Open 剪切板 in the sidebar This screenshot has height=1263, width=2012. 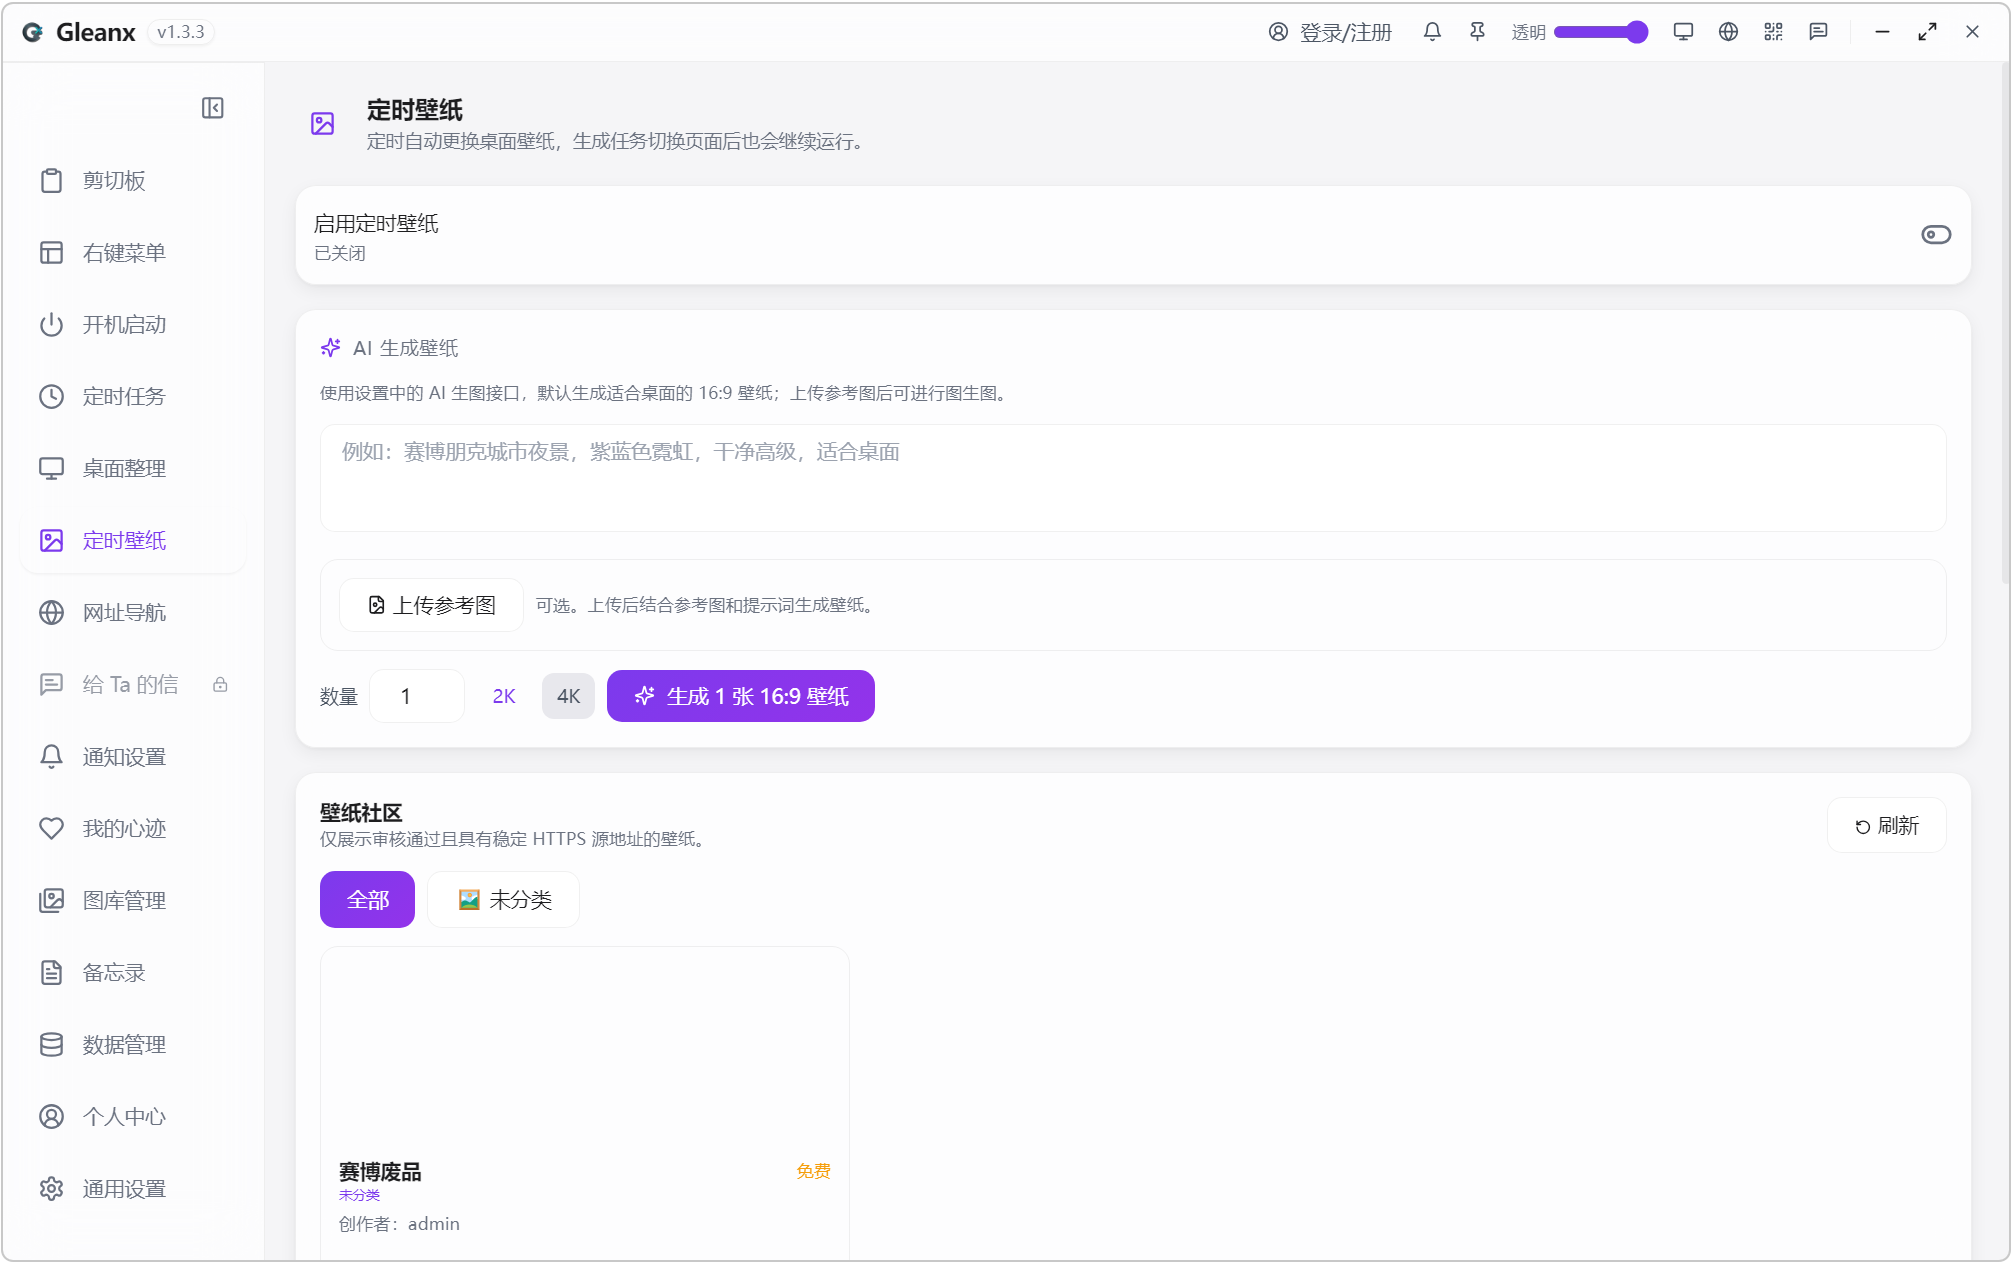[133, 181]
